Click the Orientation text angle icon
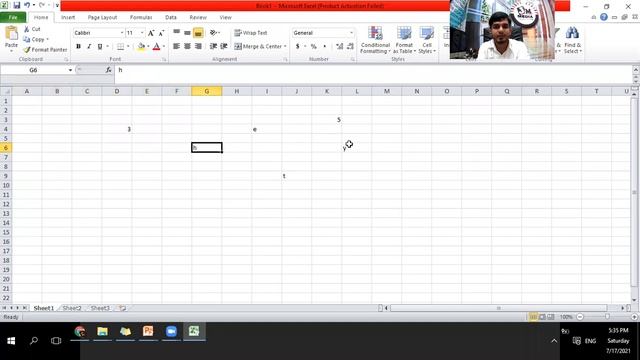Viewport: 640px width, 360px height. (213, 33)
